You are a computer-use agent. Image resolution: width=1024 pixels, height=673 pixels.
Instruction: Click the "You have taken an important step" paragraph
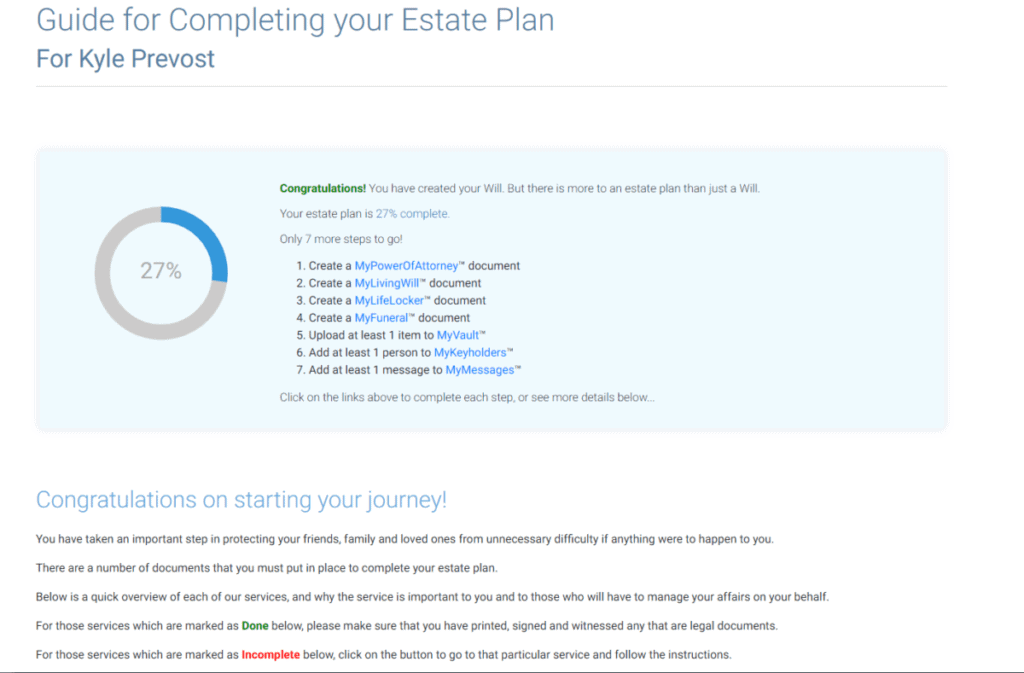(404, 539)
